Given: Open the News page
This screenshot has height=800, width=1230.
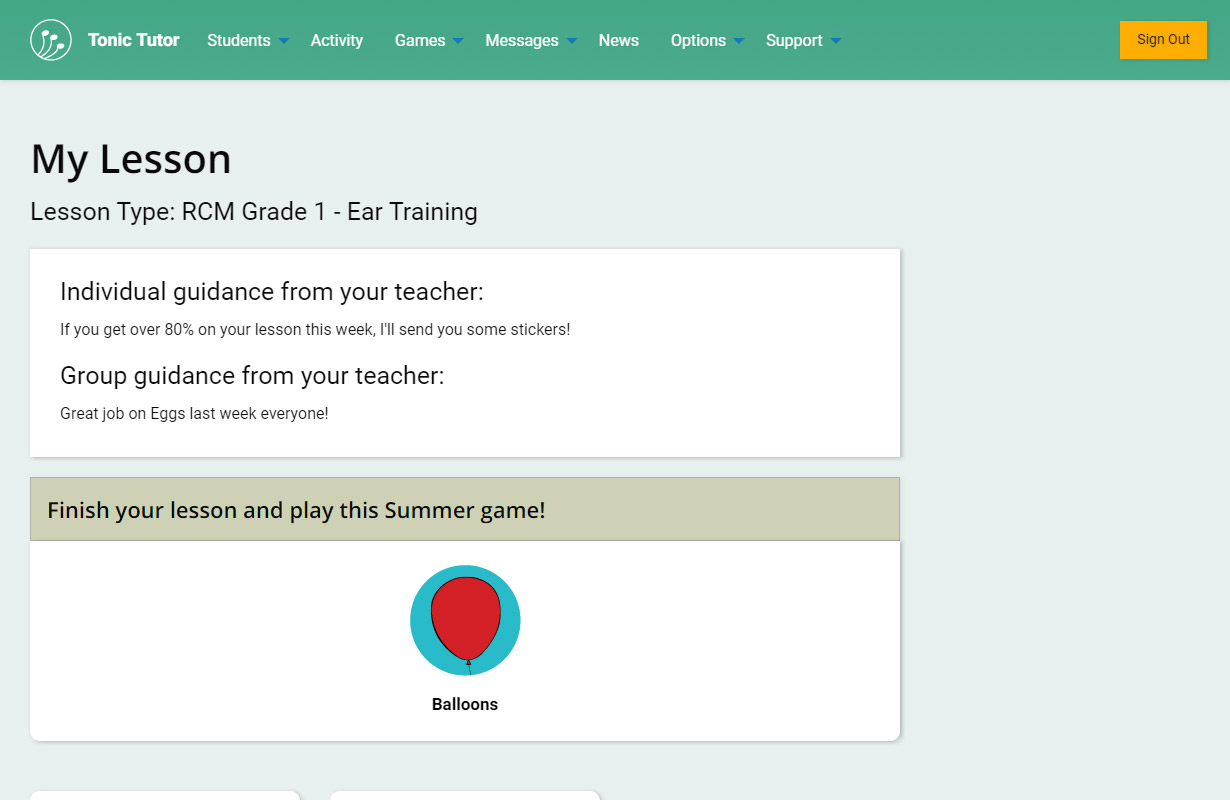Looking at the screenshot, I should pyautogui.click(x=618, y=40).
